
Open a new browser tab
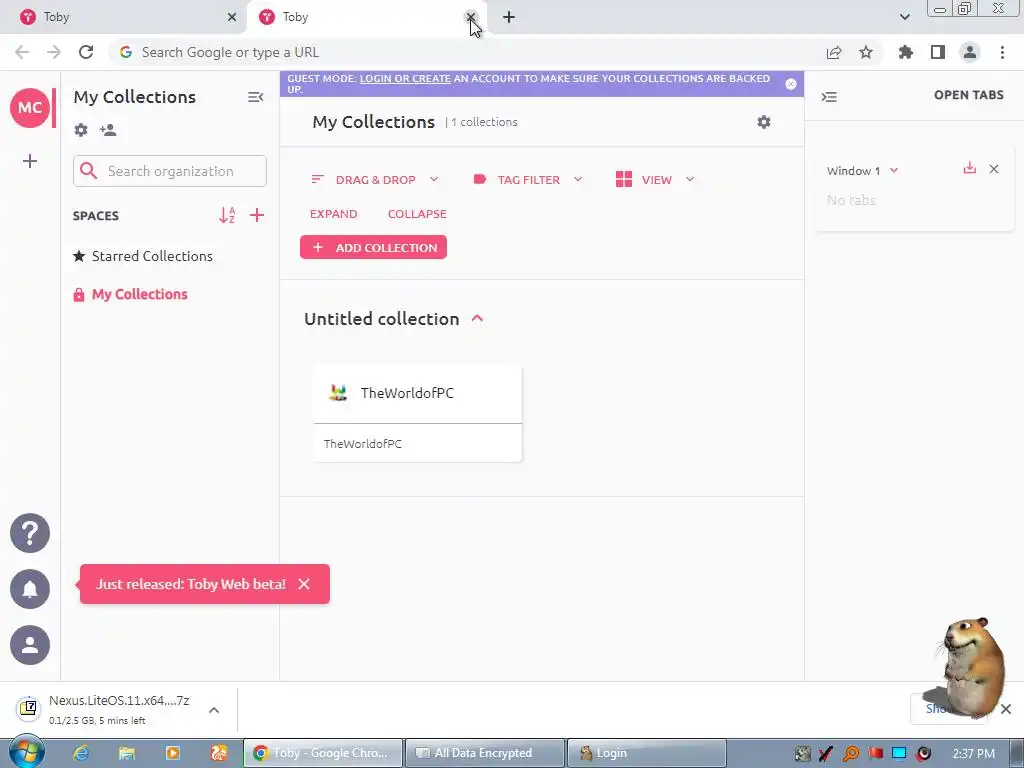tap(509, 17)
